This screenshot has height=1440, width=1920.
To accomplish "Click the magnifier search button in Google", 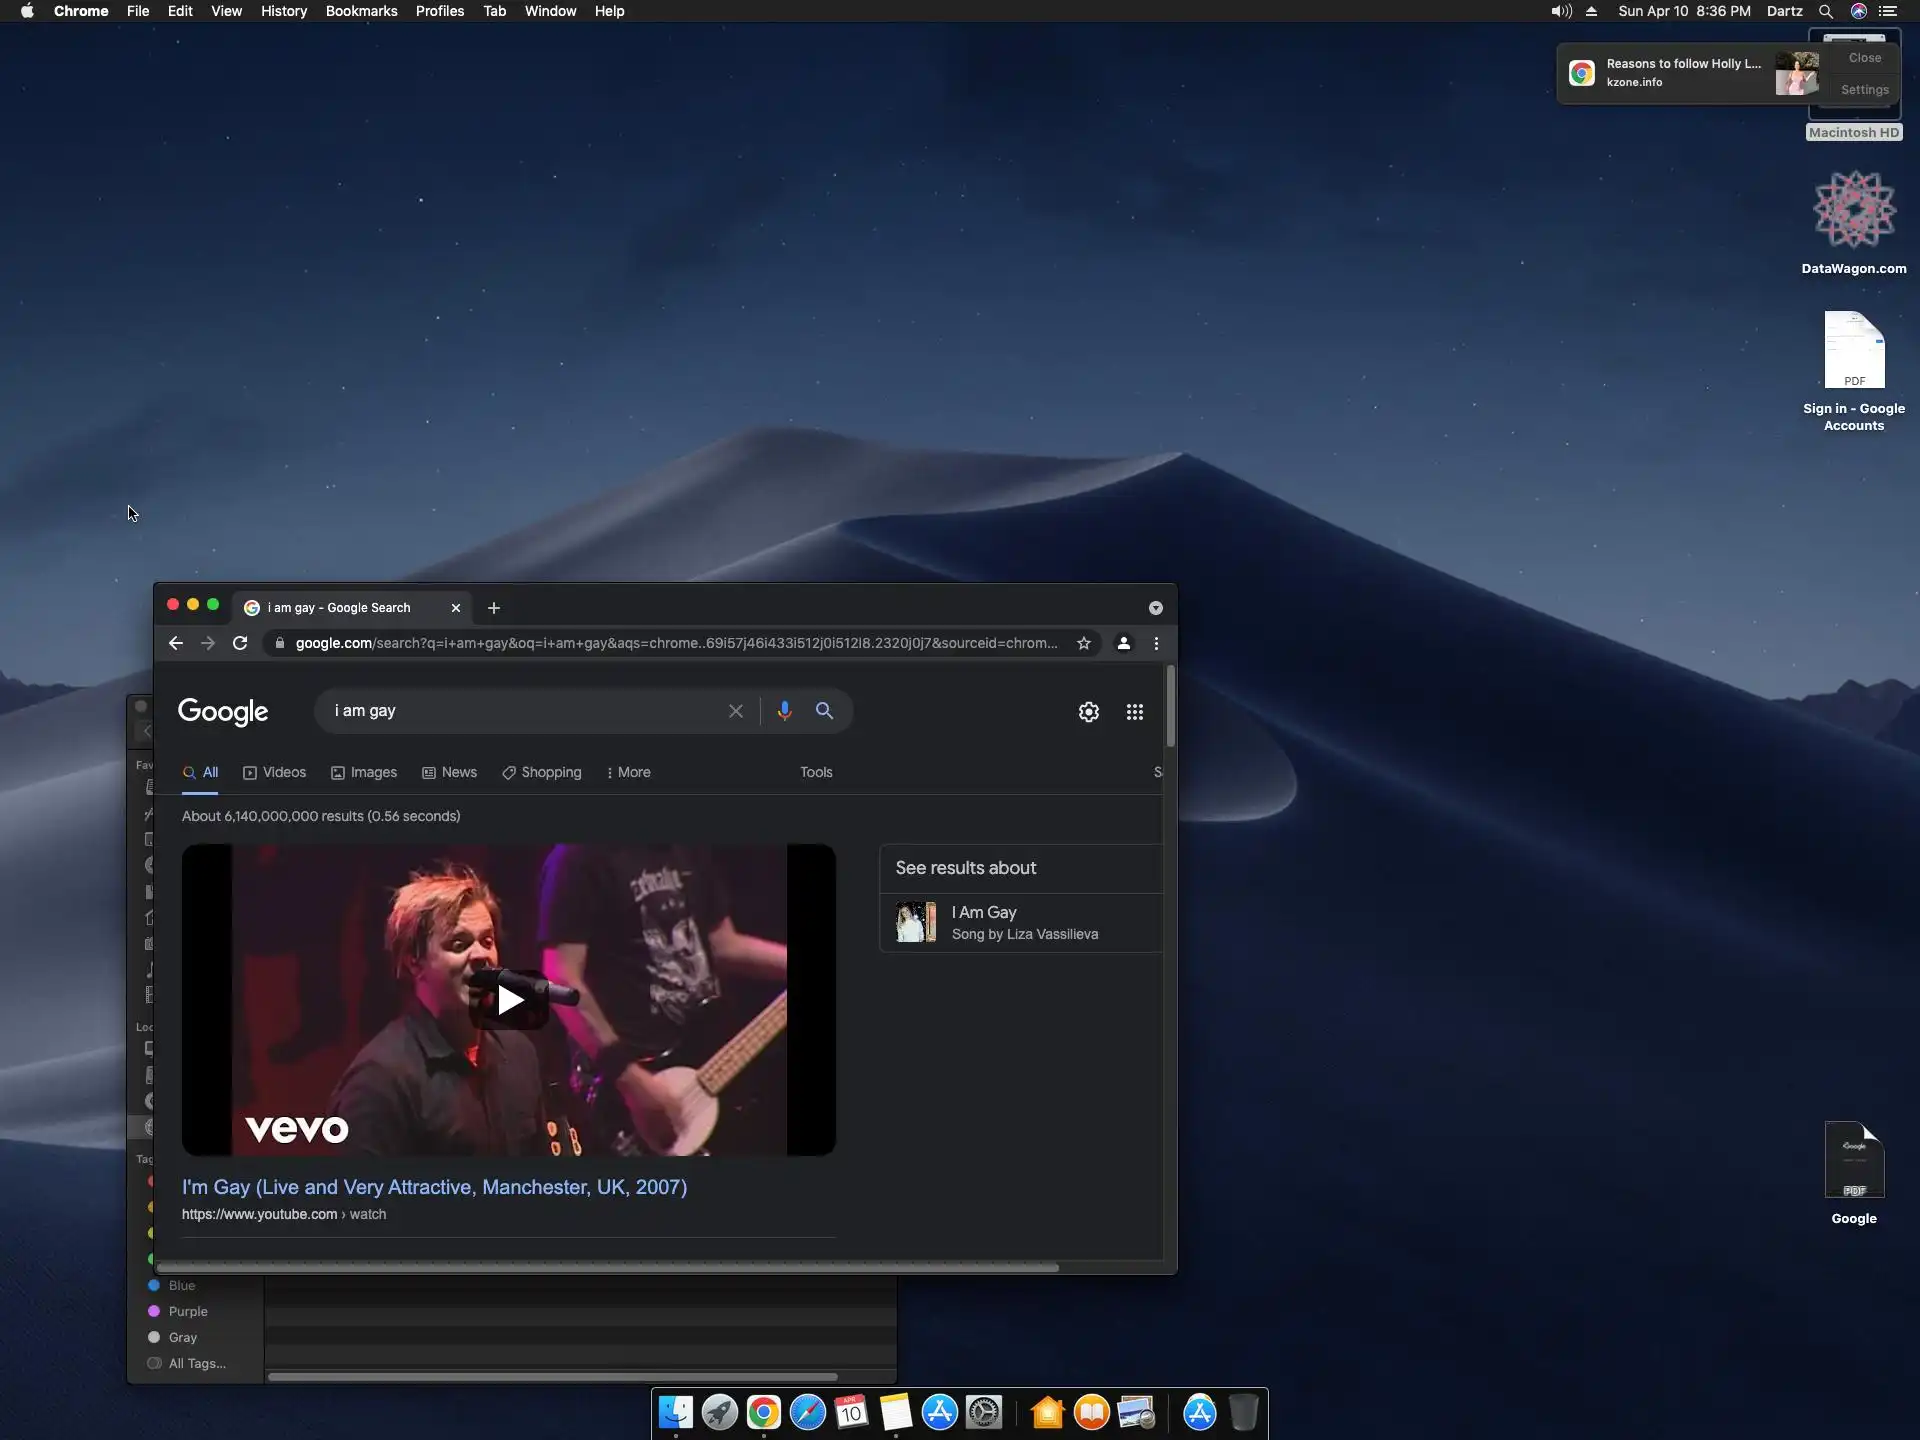I will pos(824,711).
